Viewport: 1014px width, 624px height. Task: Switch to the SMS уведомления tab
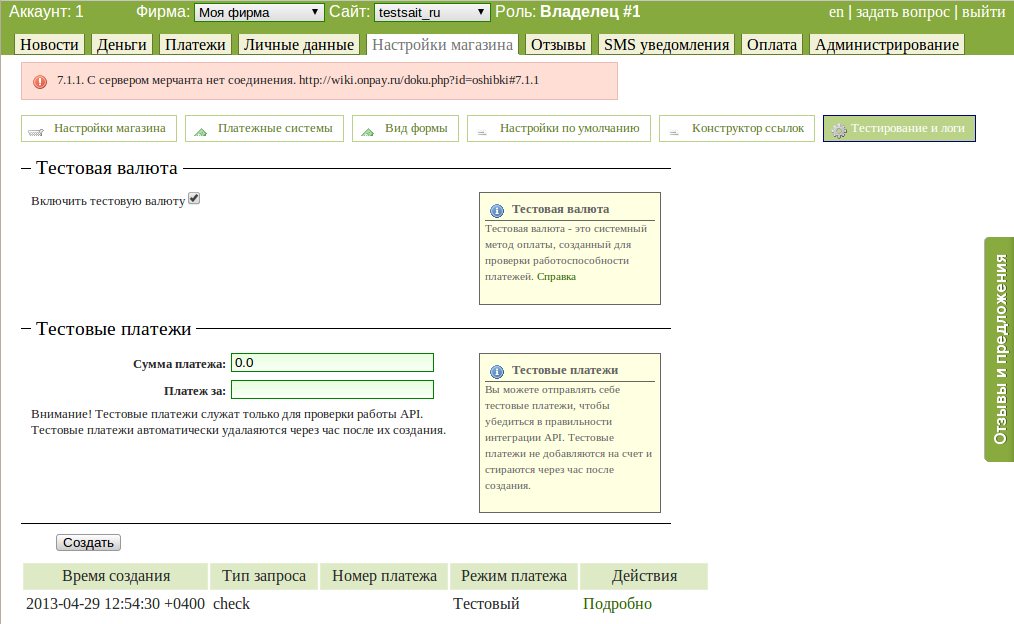point(666,45)
